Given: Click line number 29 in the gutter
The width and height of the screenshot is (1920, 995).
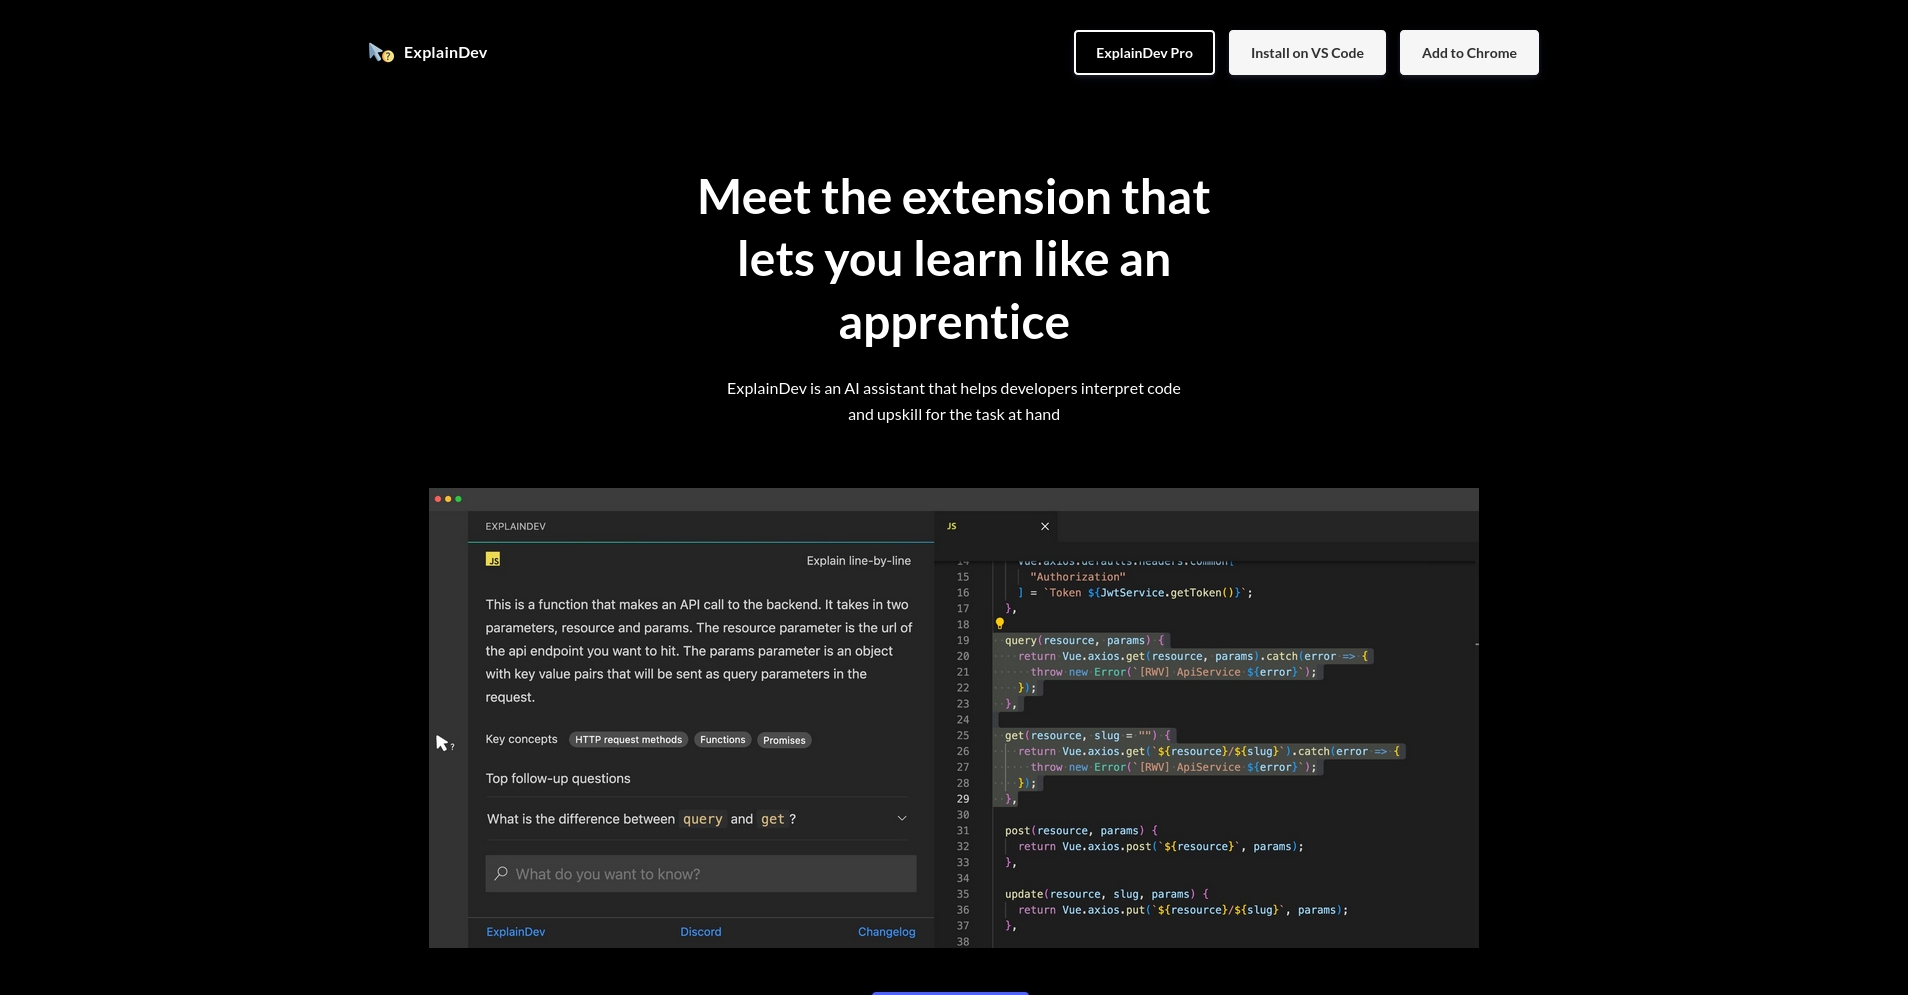Looking at the screenshot, I should tap(962, 799).
